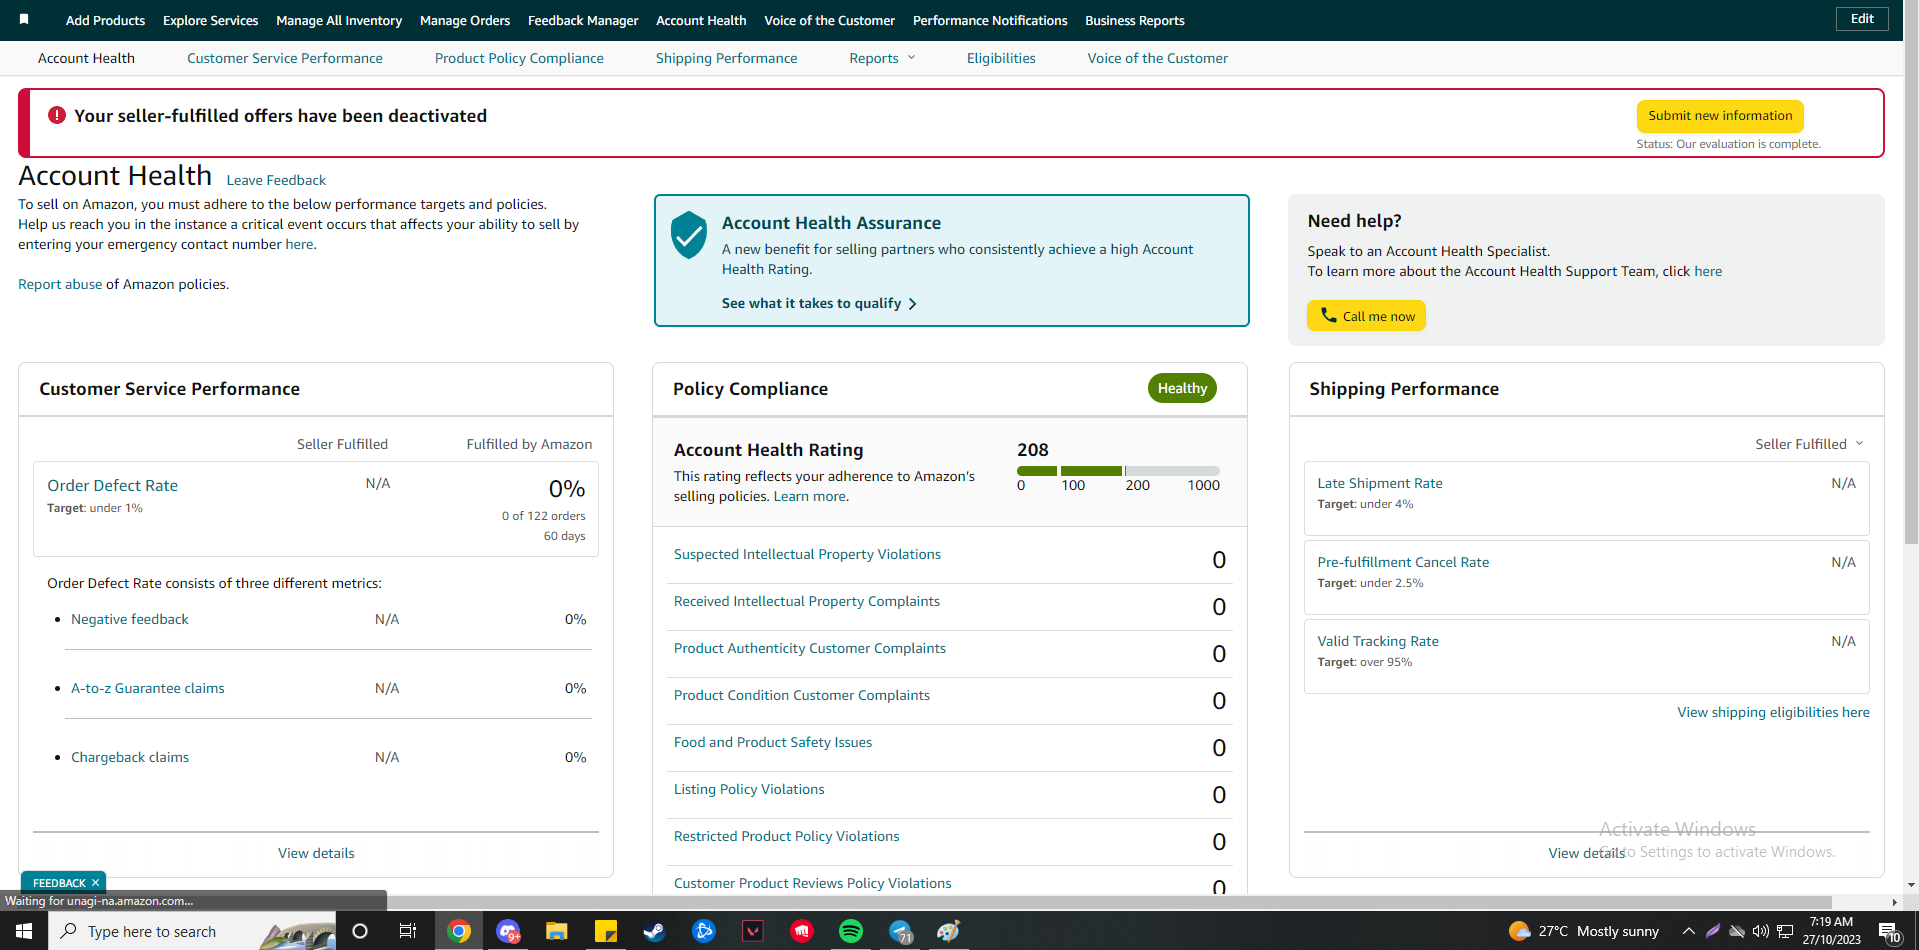
Task: Click the feather pen icon in system tray
Action: [x=1713, y=931]
